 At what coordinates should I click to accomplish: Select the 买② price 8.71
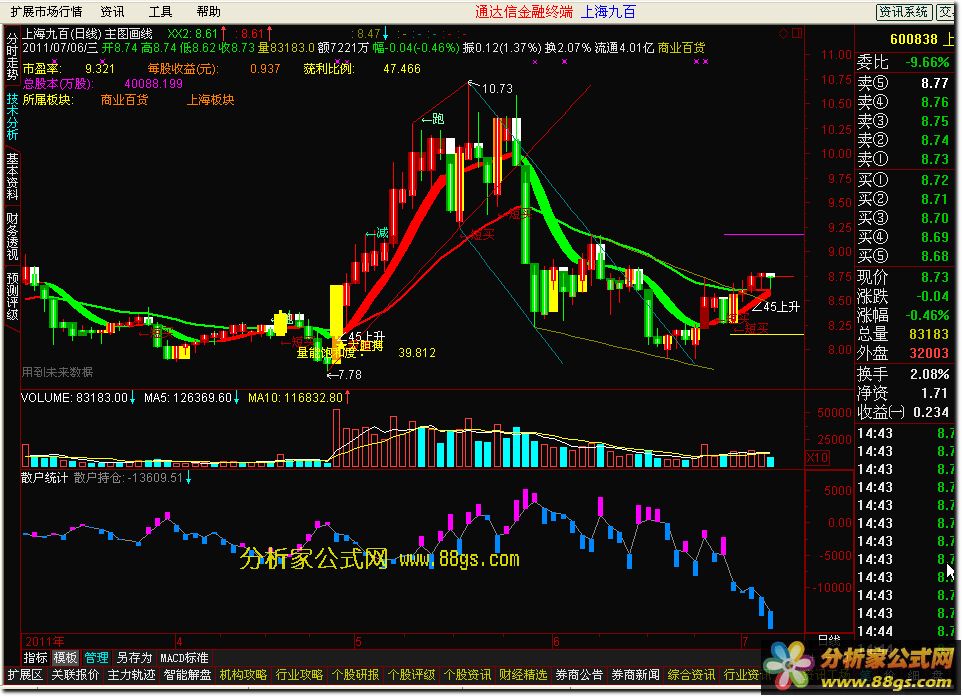point(934,199)
